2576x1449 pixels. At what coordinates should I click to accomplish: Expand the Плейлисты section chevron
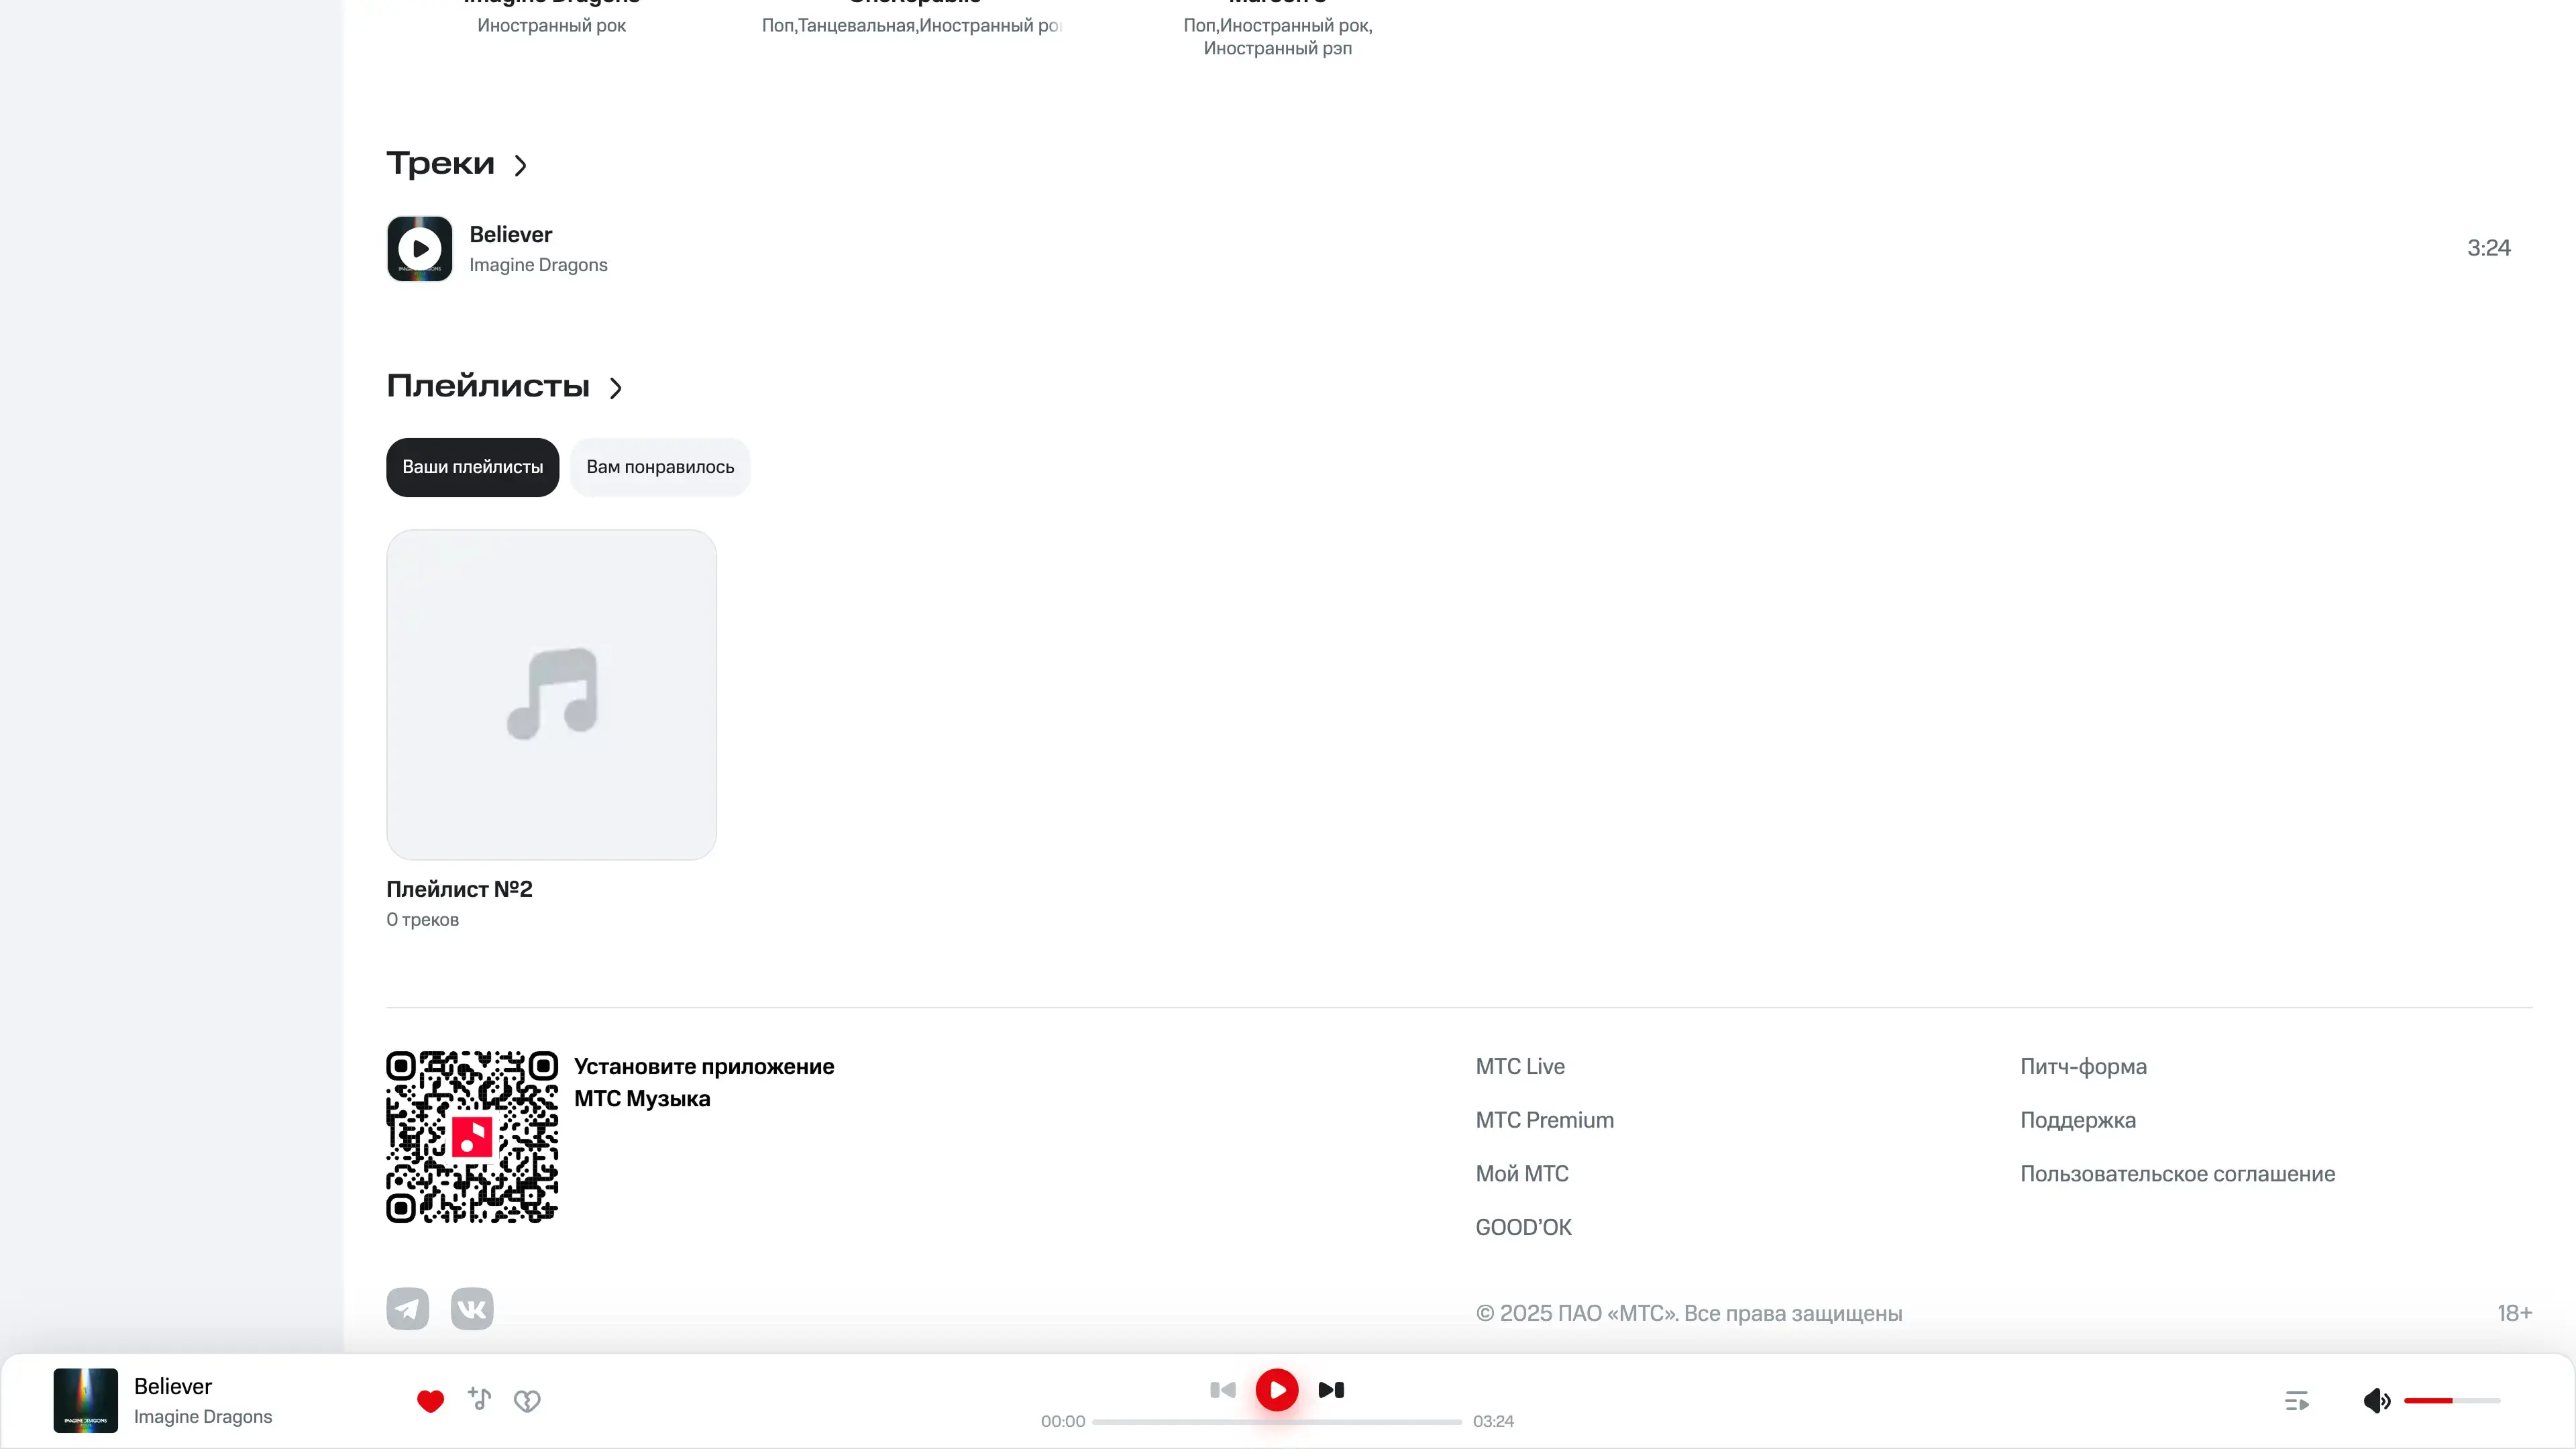point(616,388)
